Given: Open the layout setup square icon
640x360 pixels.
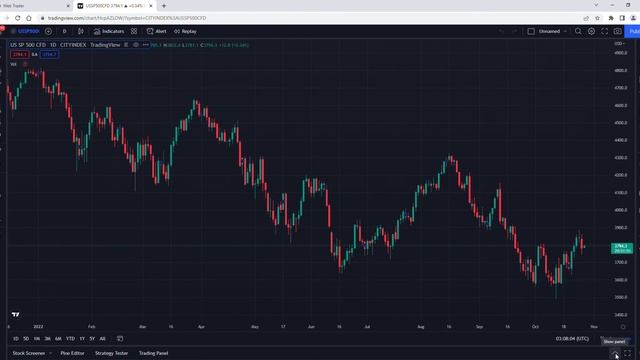Looking at the screenshot, I should [x=531, y=31].
